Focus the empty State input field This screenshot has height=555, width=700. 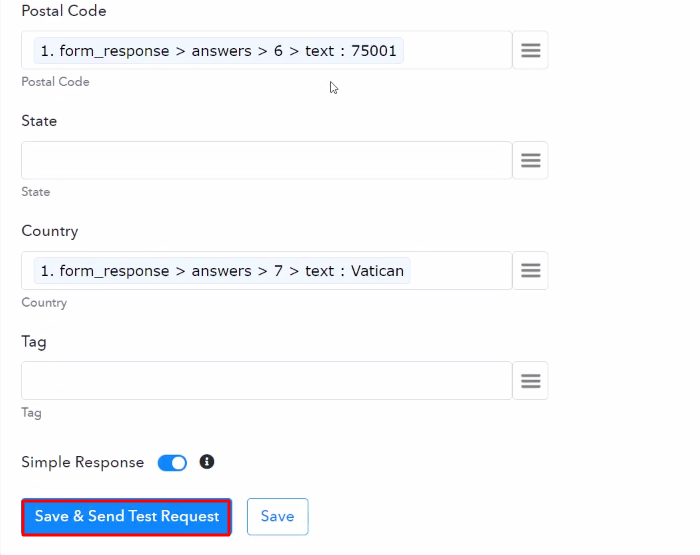pyautogui.click(x=266, y=160)
